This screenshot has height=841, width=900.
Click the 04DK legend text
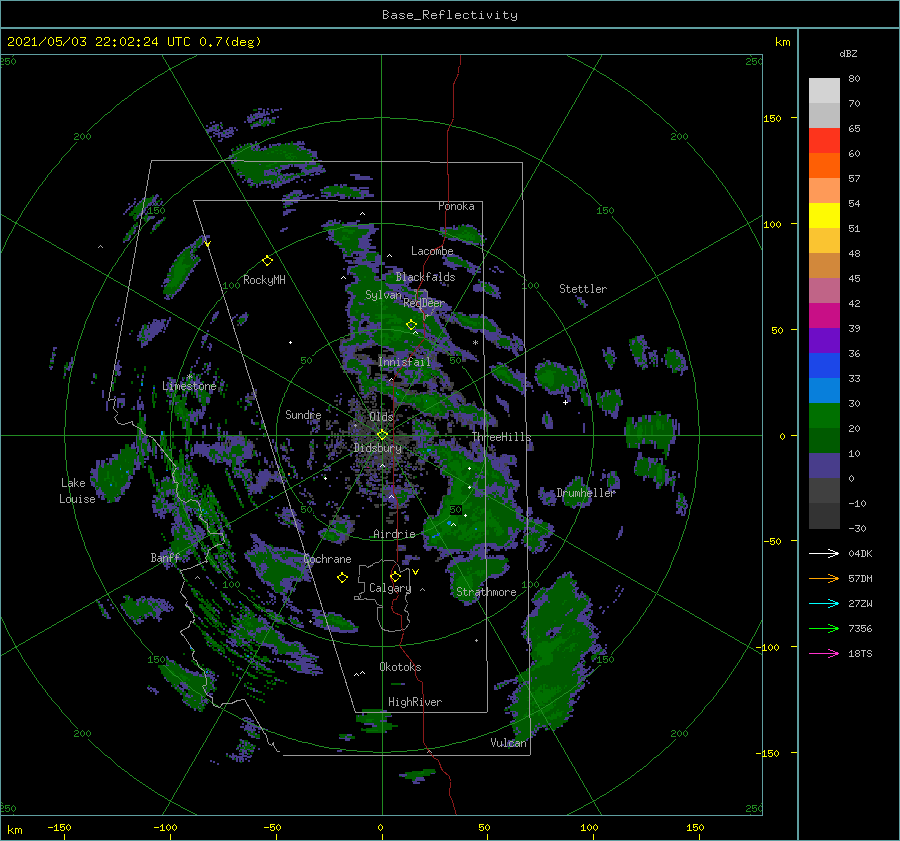point(860,553)
